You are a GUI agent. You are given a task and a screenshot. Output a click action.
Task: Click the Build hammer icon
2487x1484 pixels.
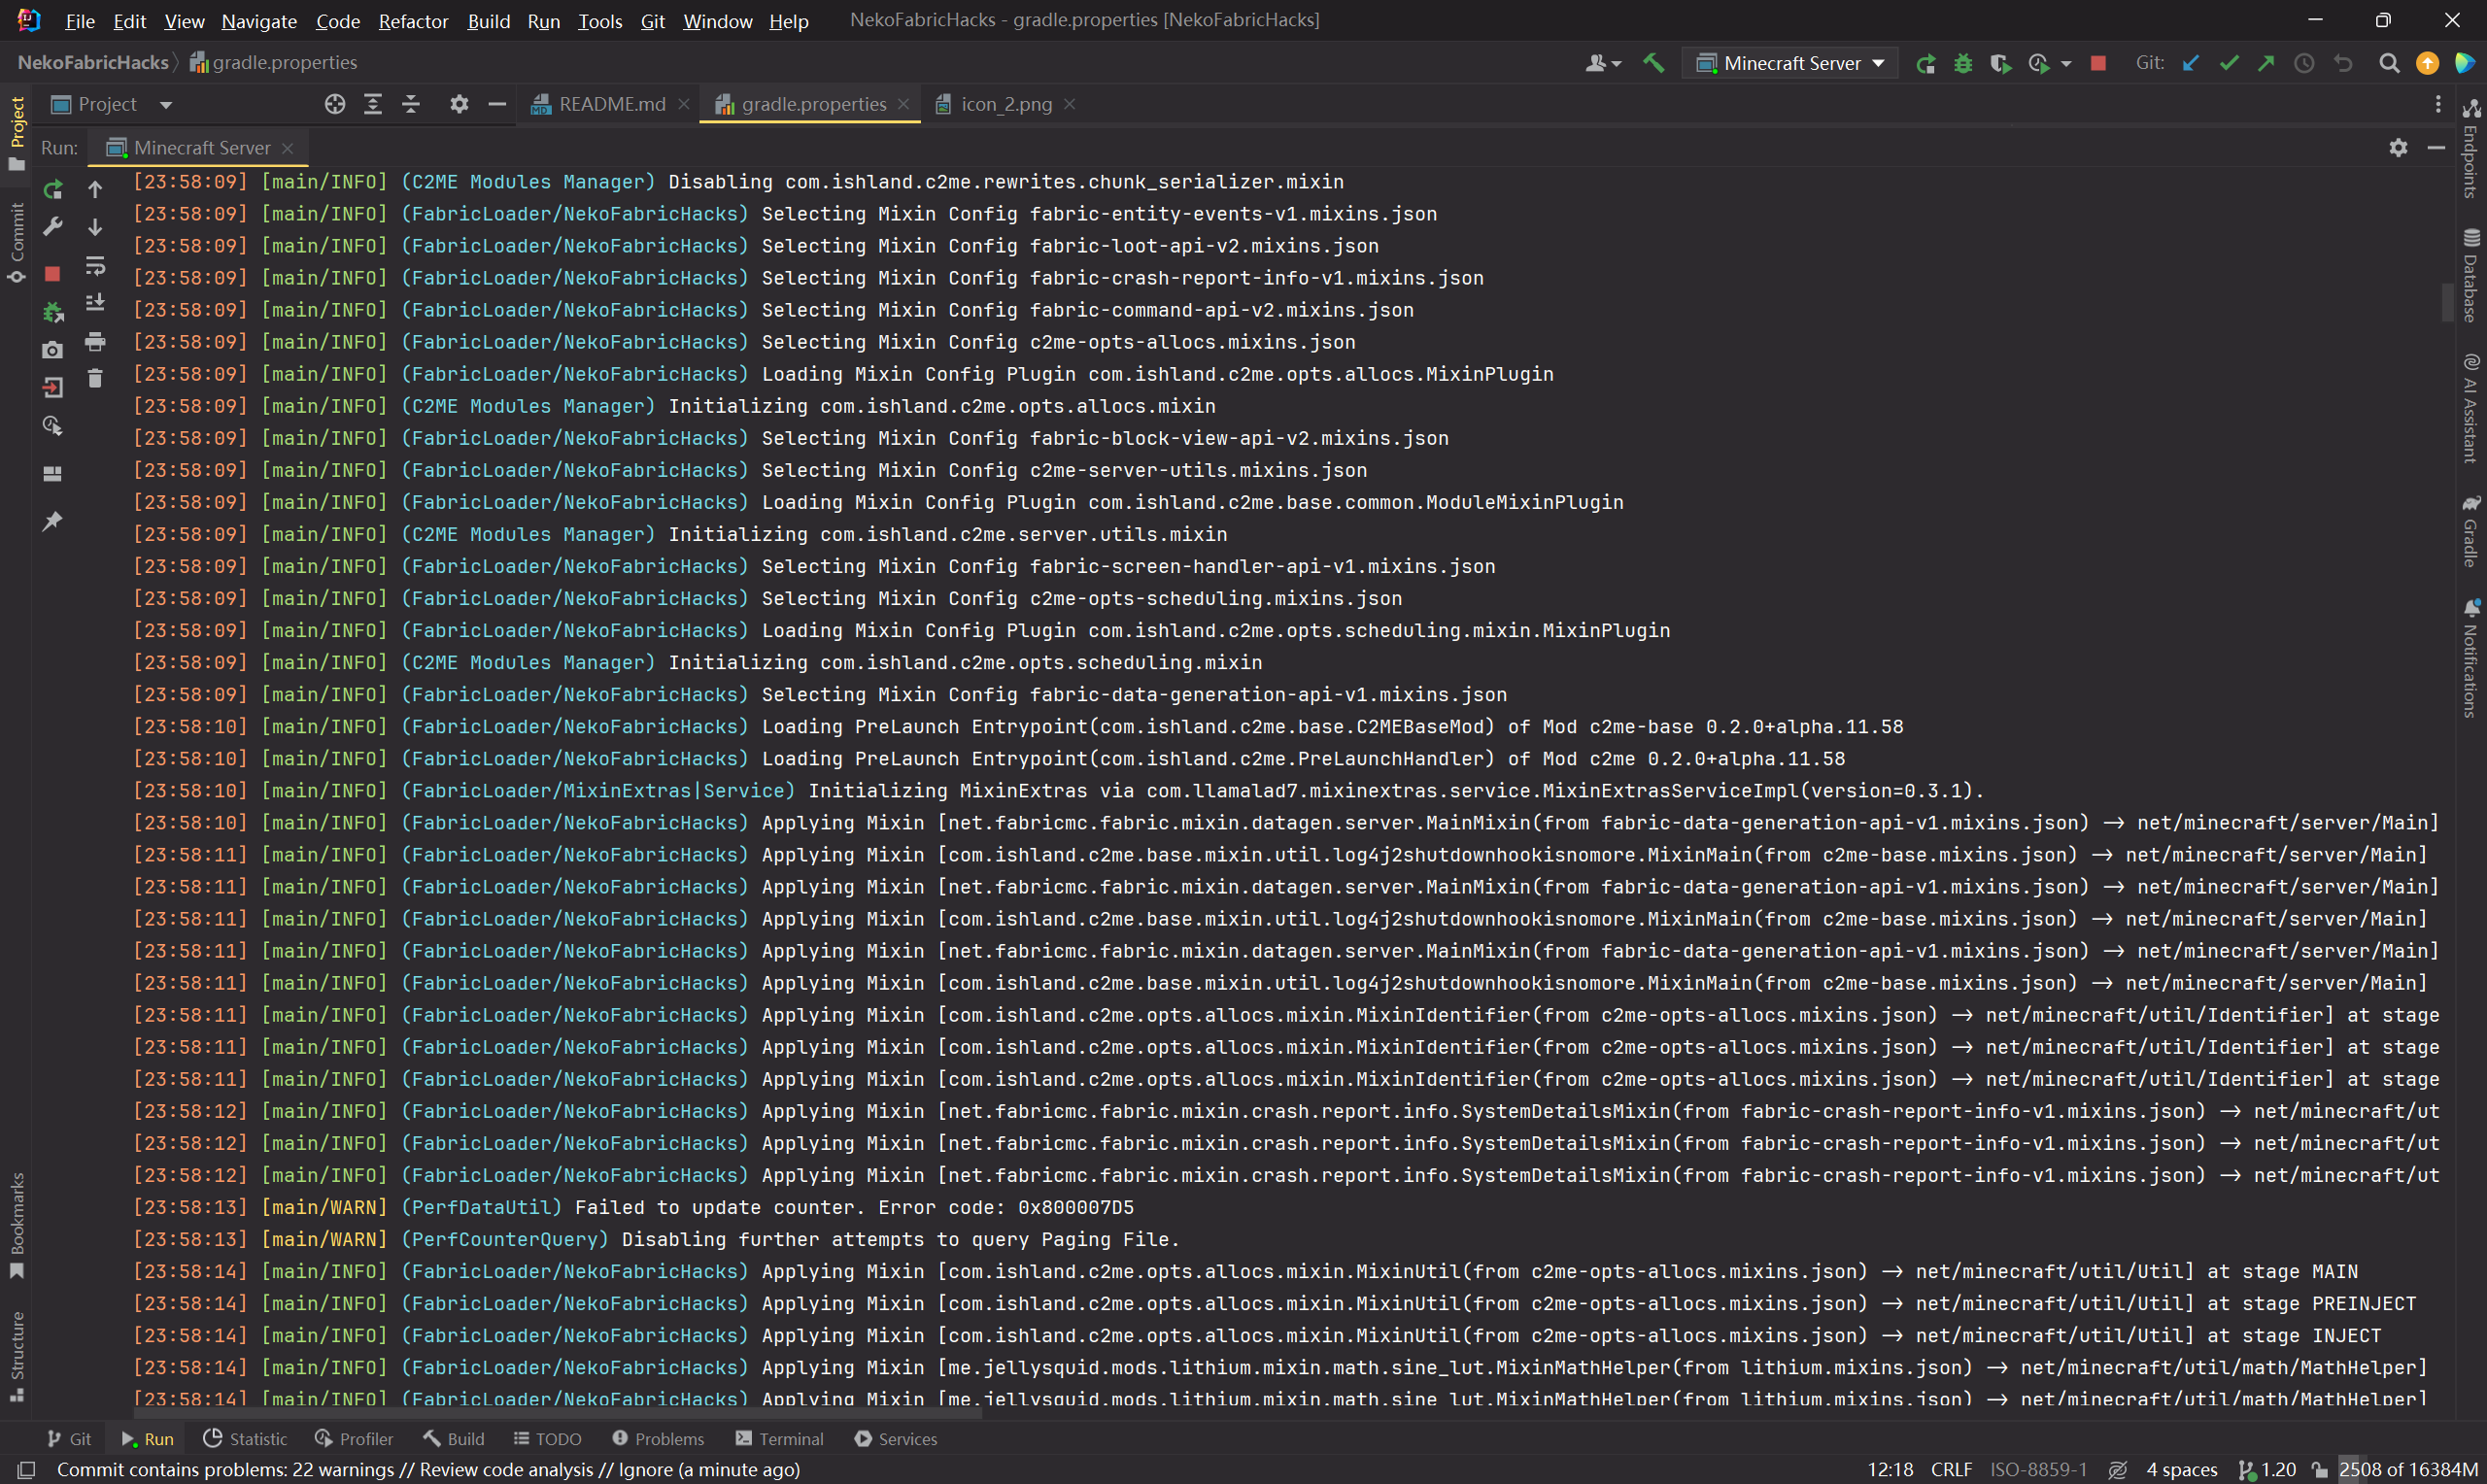click(1653, 63)
